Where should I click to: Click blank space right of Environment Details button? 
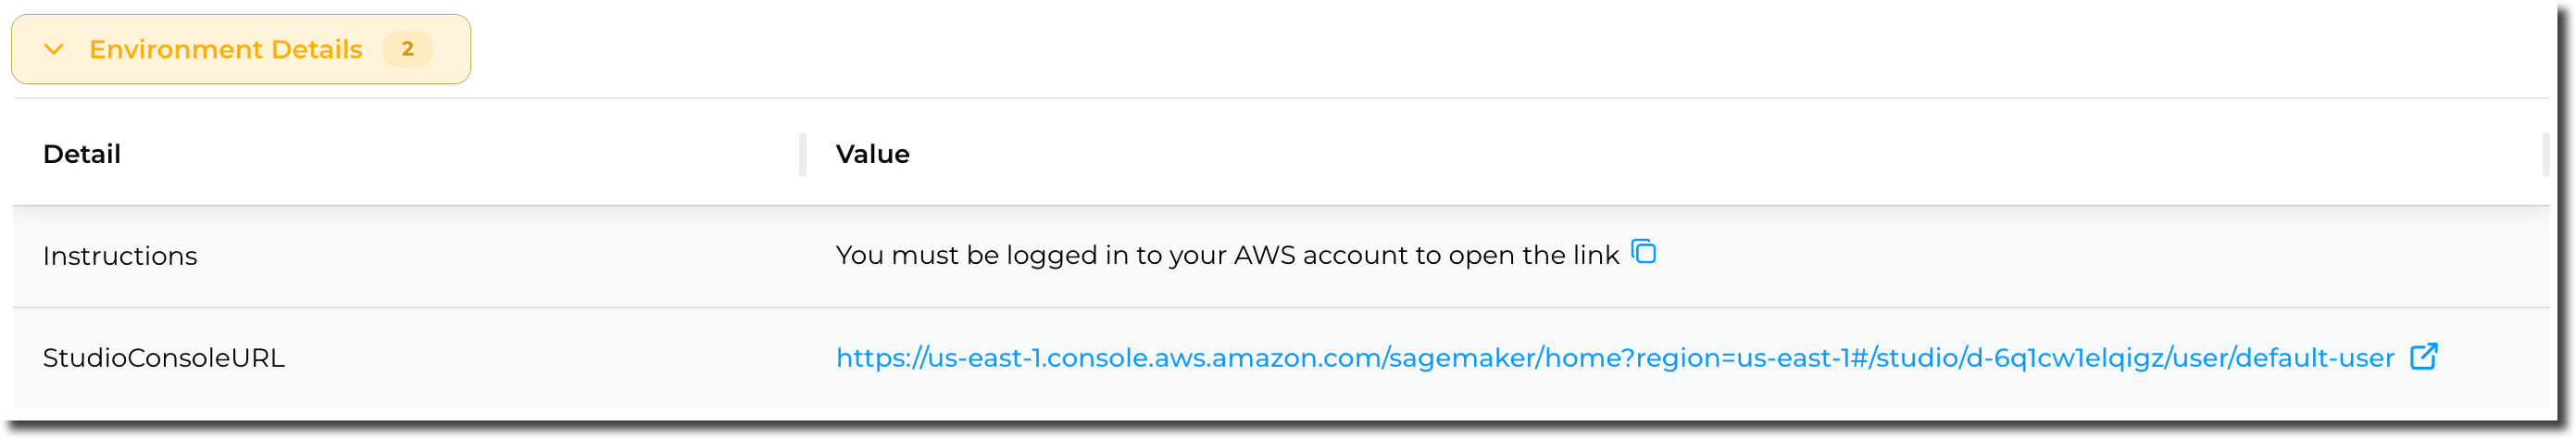[x=1400, y=49]
